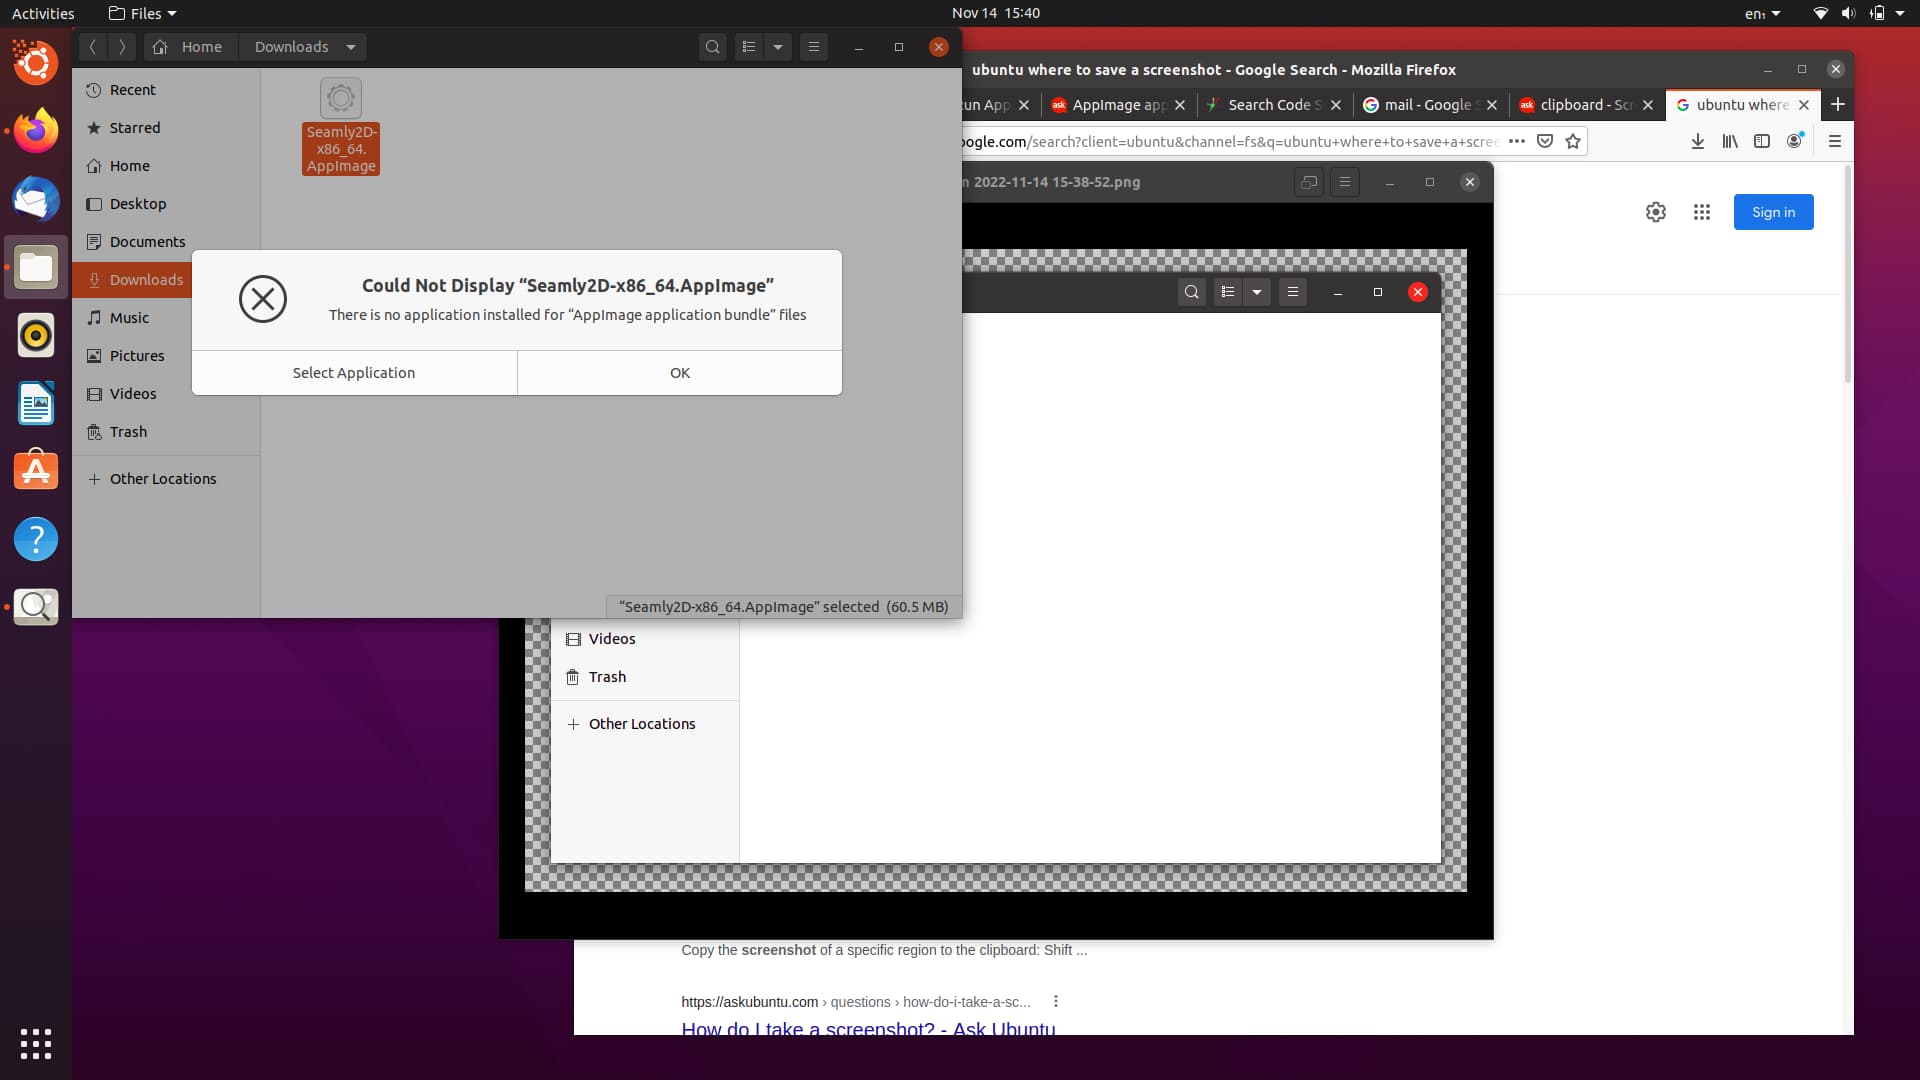Viewport: 1920px width, 1080px height.
Task: Open Google apps grid icon
Action: point(1702,212)
